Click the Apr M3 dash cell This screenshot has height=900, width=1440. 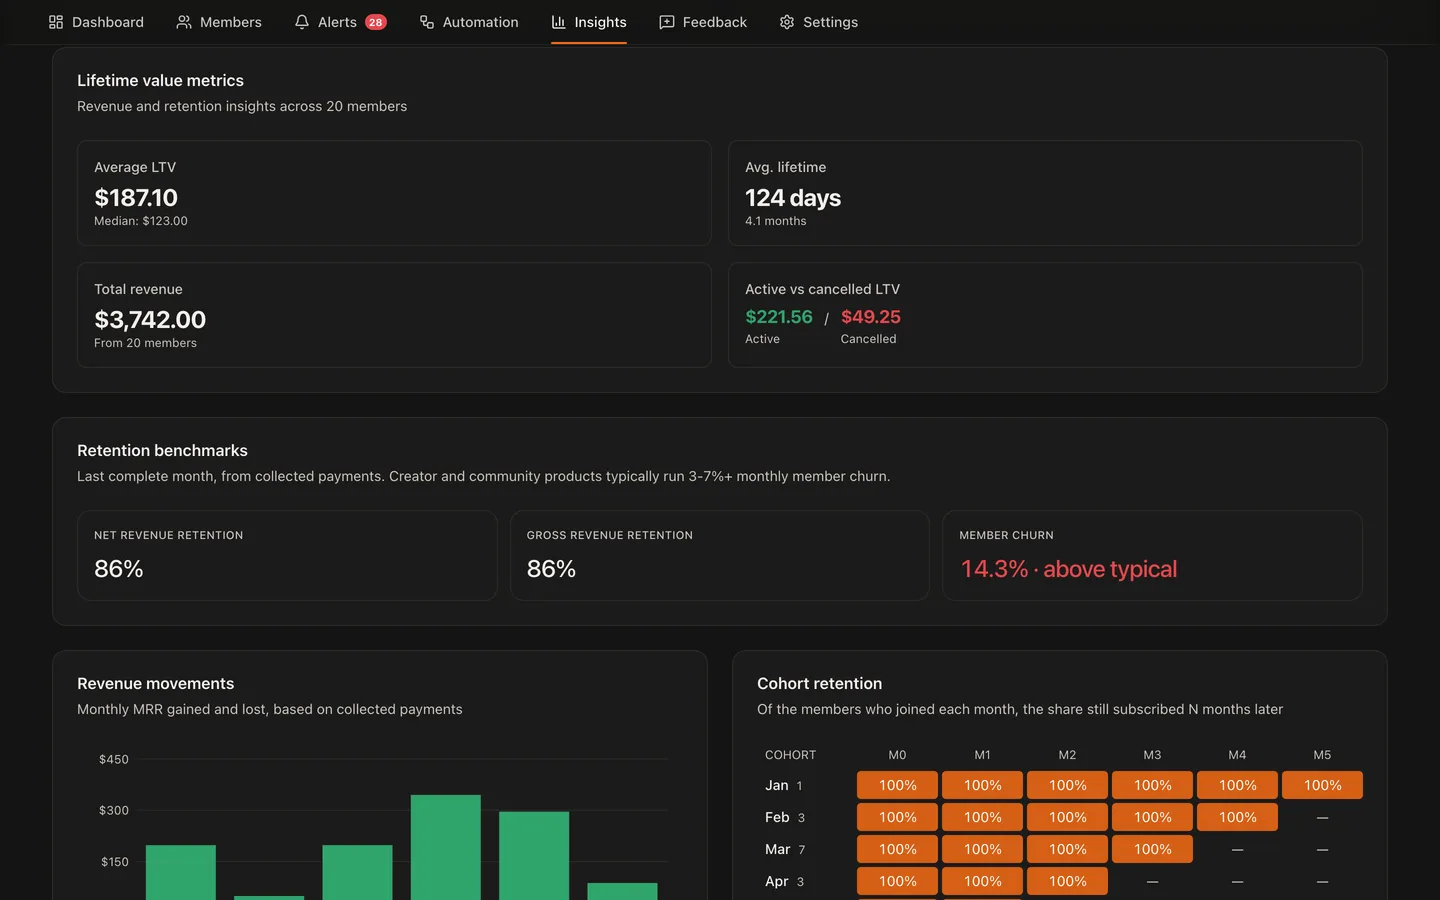[1152, 881]
